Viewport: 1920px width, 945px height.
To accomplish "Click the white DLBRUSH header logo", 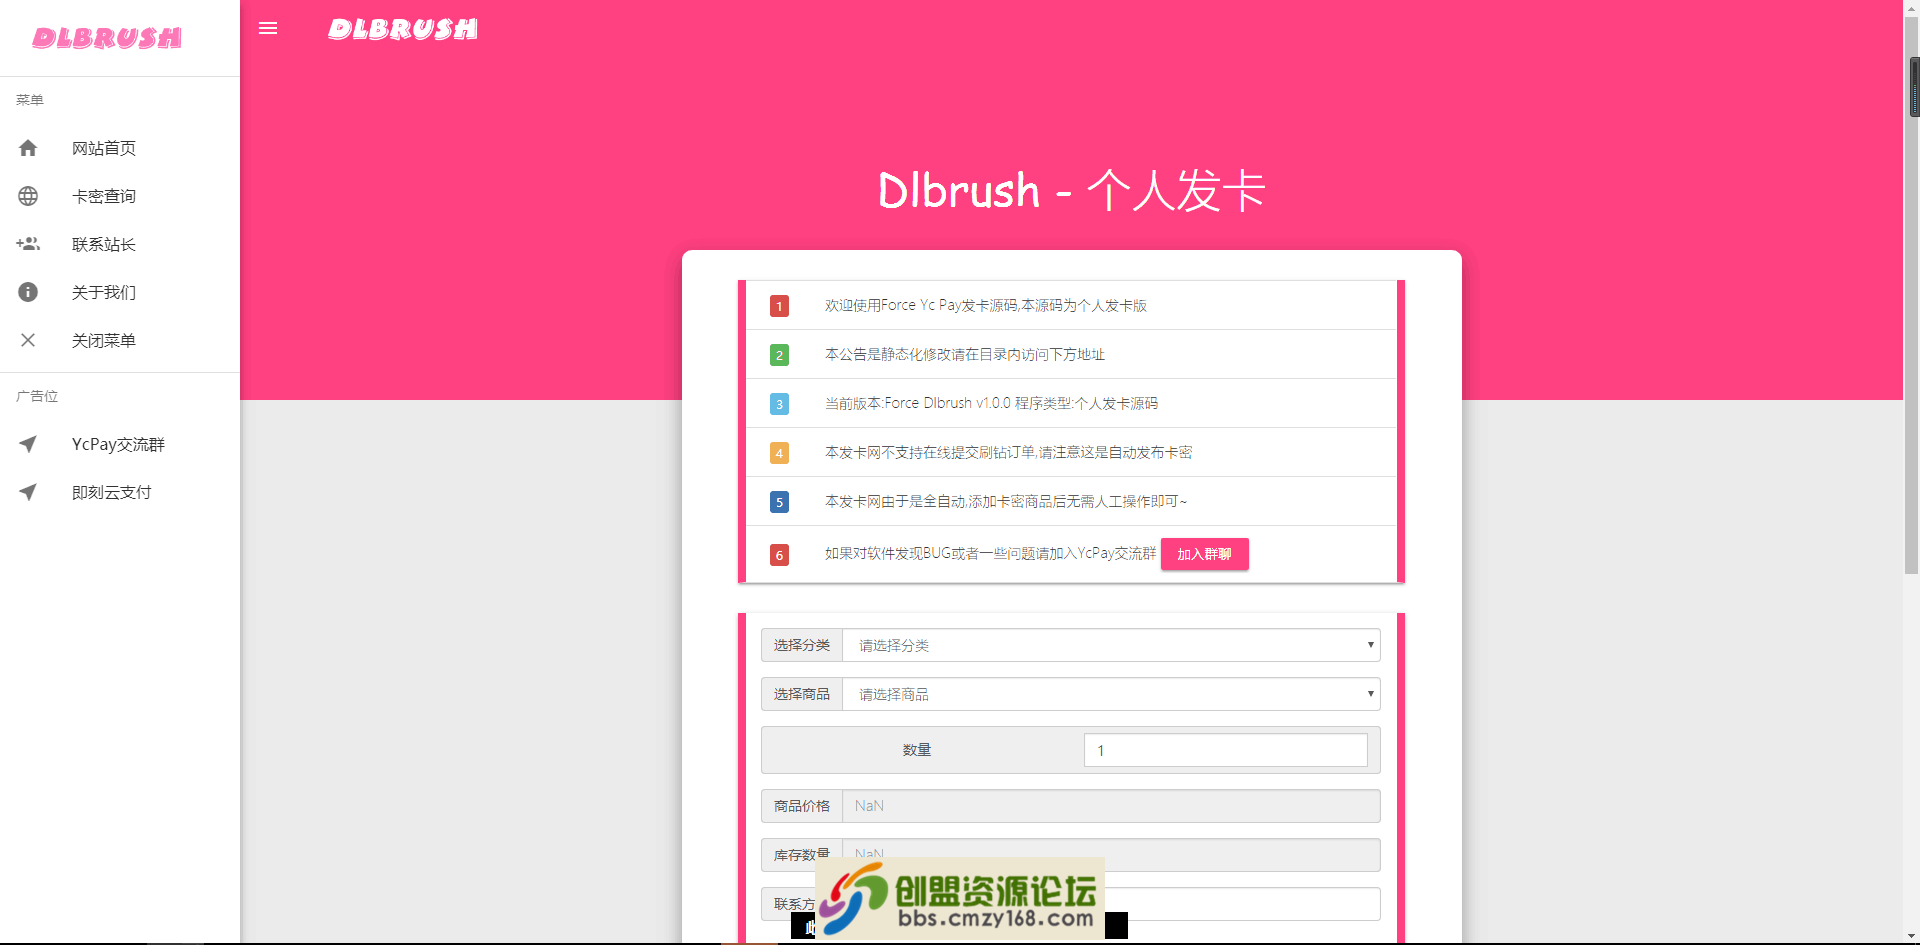I will coord(403,29).
